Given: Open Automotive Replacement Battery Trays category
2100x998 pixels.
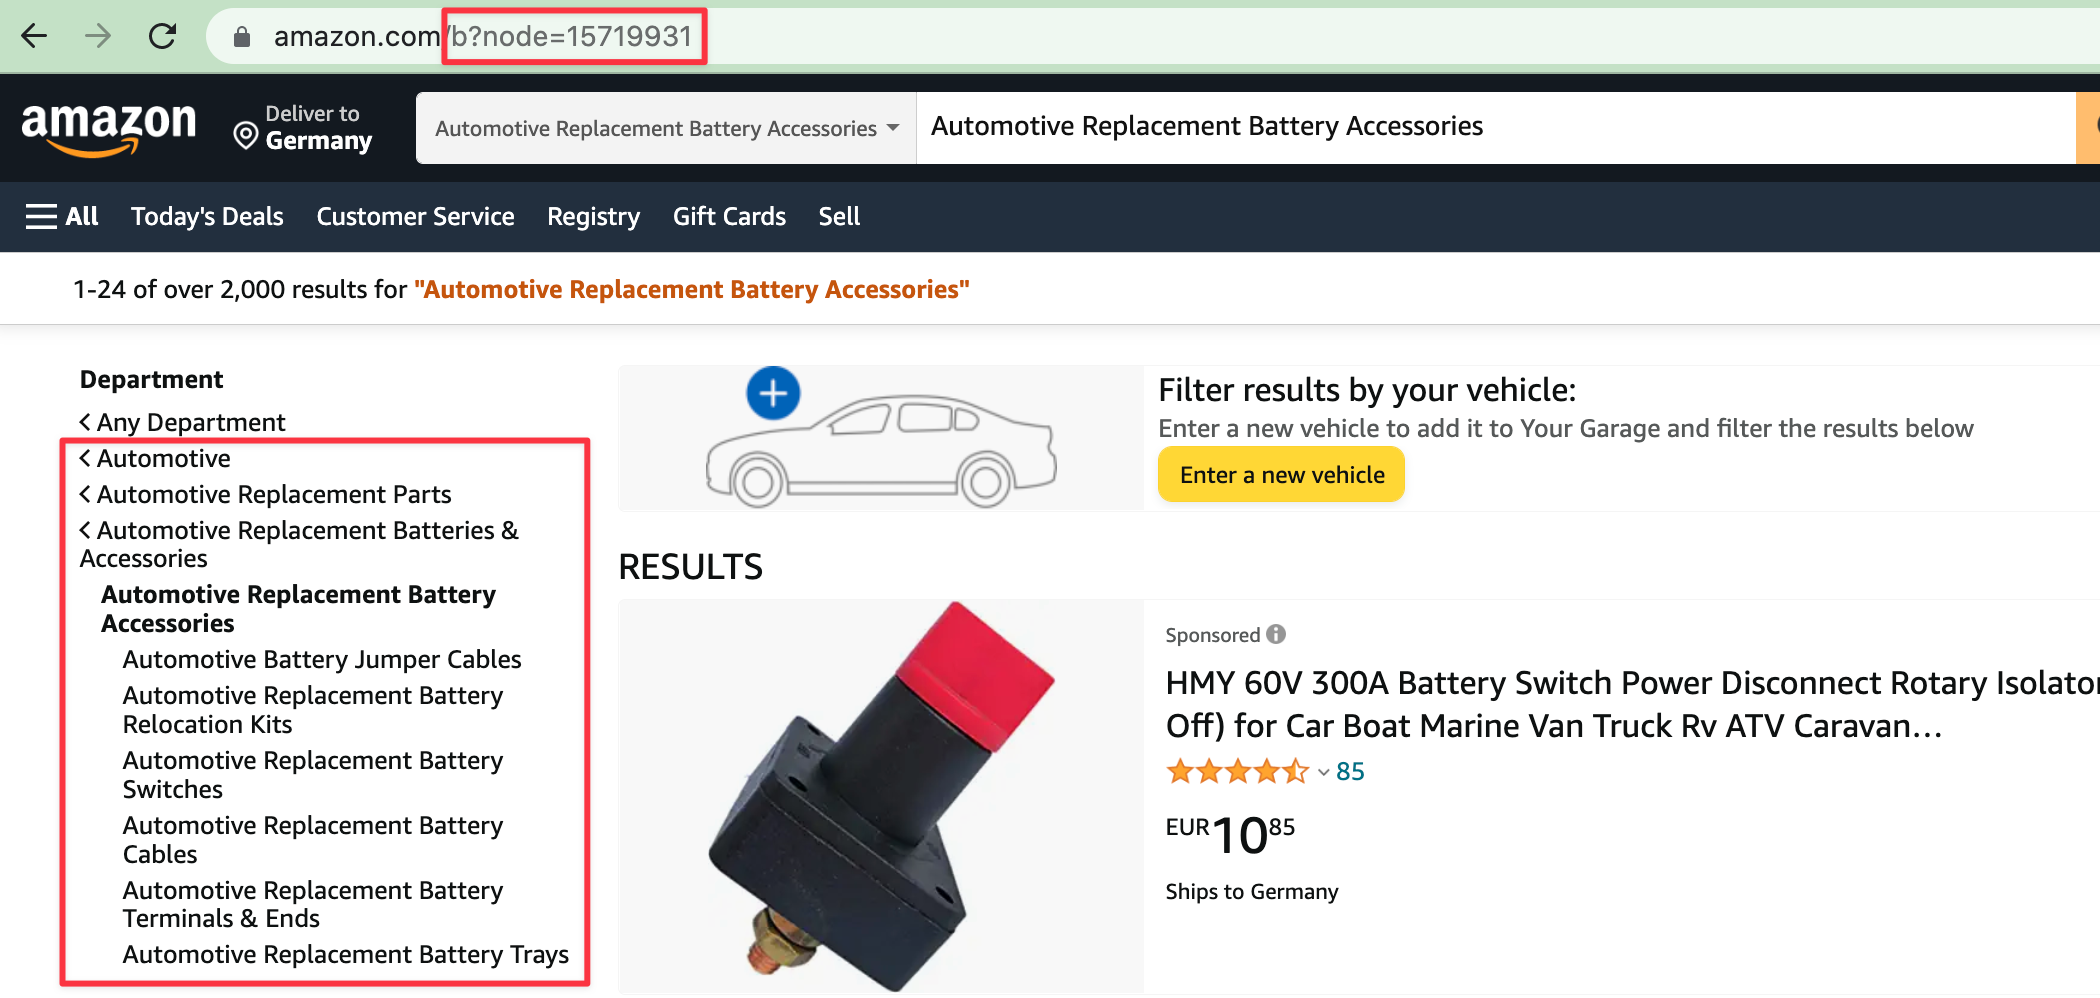Looking at the screenshot, I should pos(345,954).
